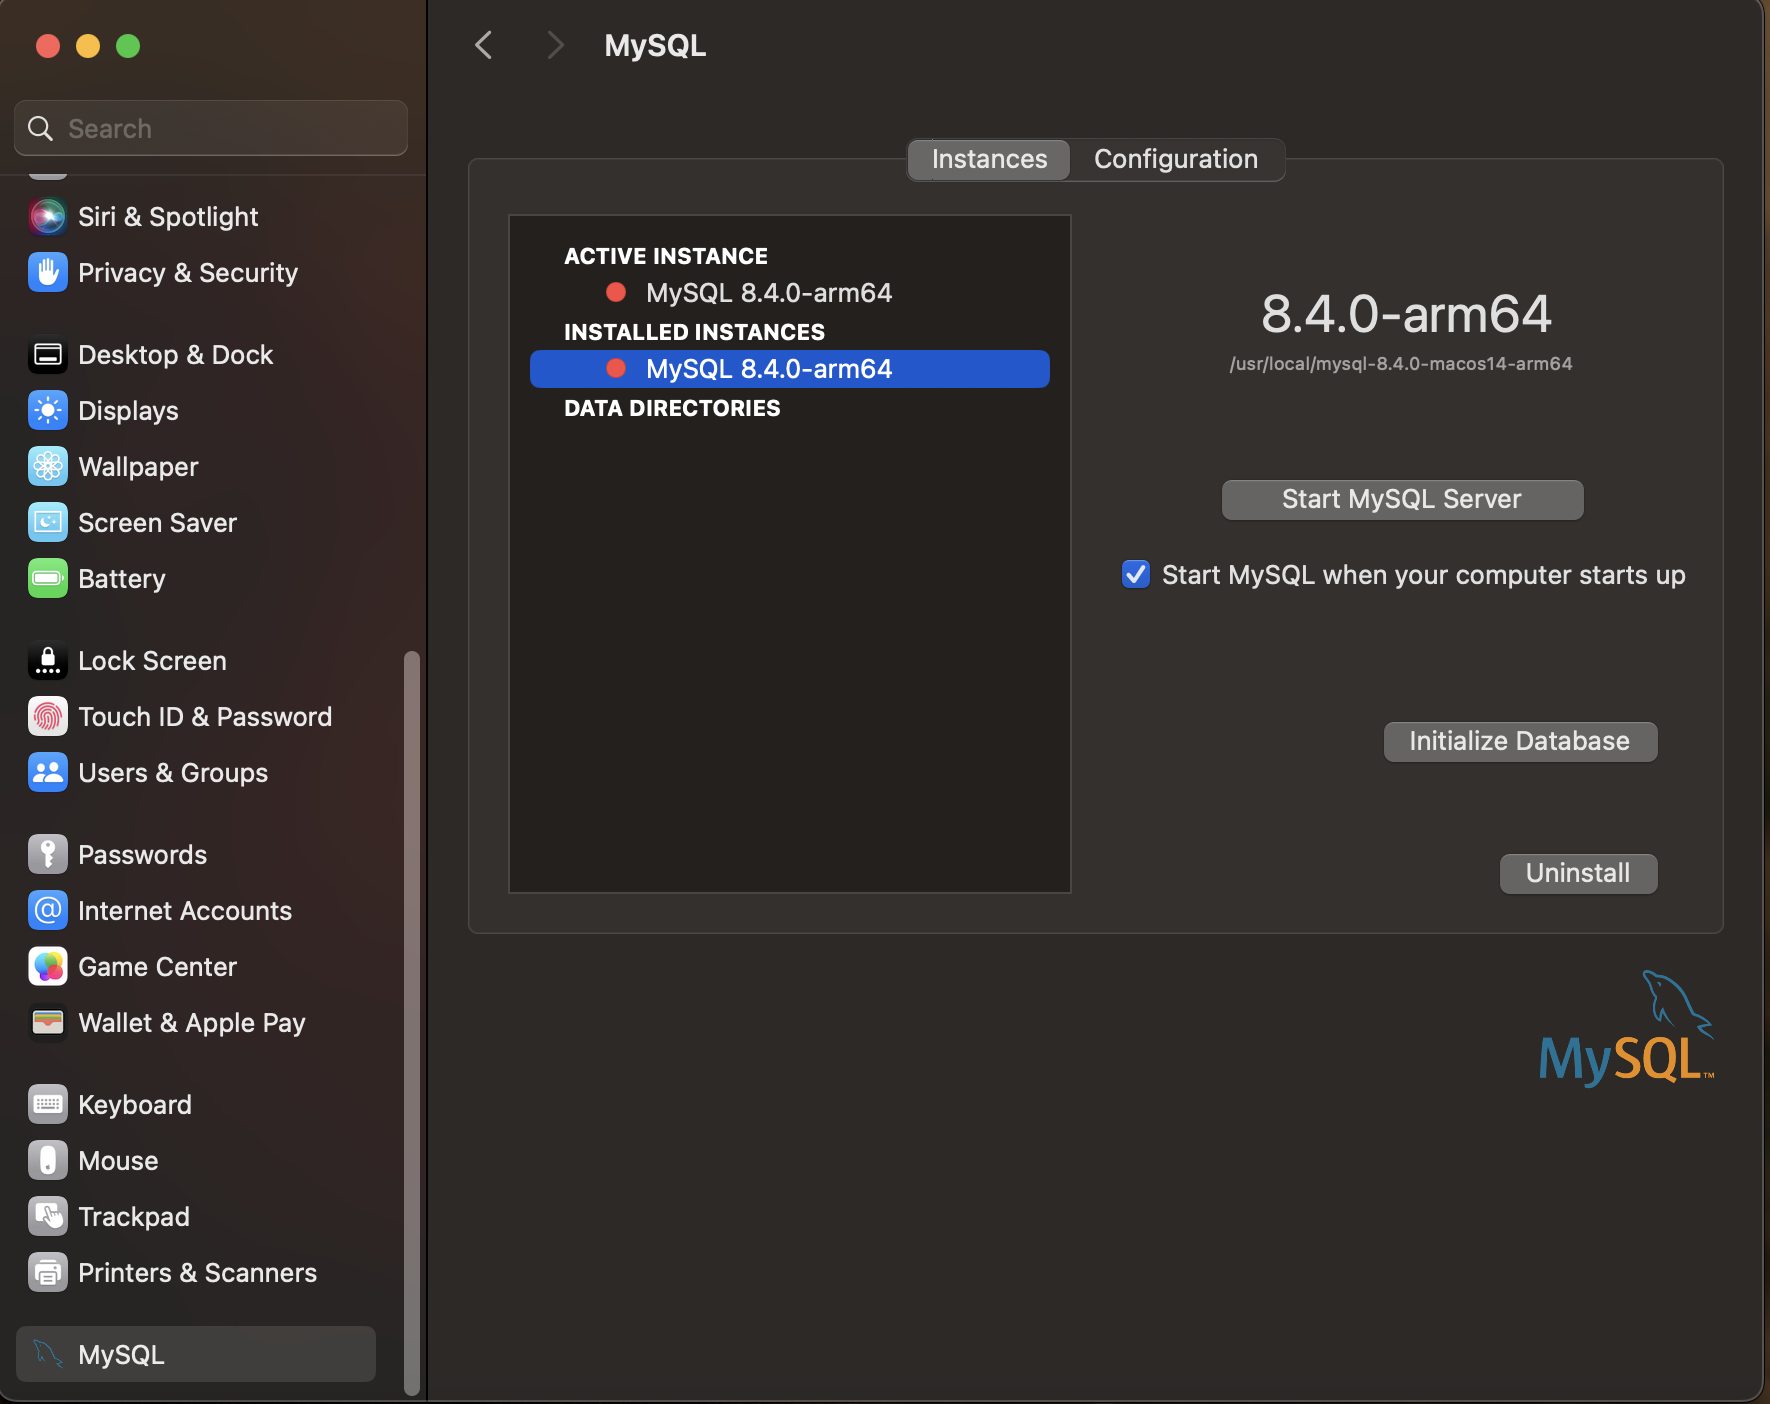Click the /usr/local/mysql-8.4.0-macos14-arm64 path text
The height and width of the screenshot is (1404, 1770).
pos(1401,364)
